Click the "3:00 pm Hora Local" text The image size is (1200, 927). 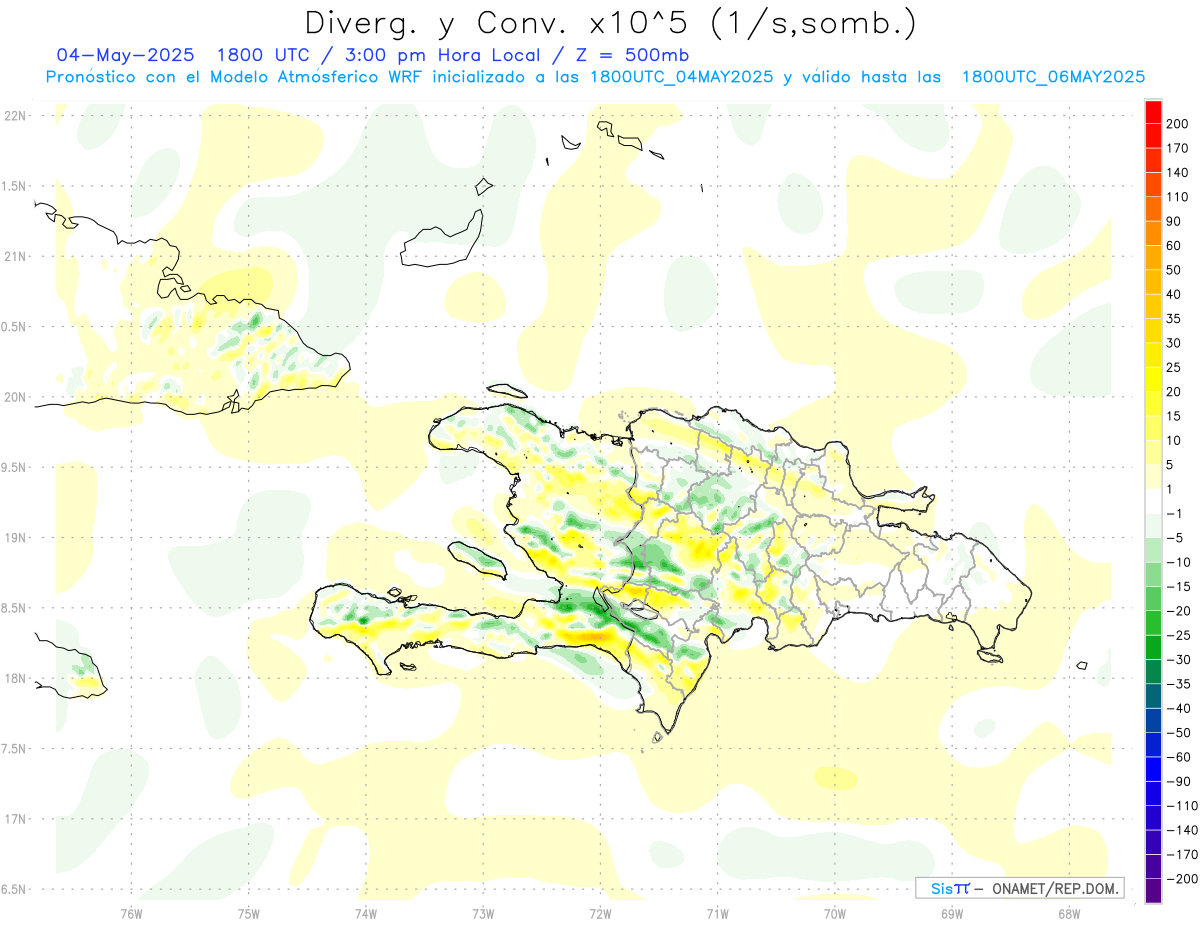[x=441, y=54]
